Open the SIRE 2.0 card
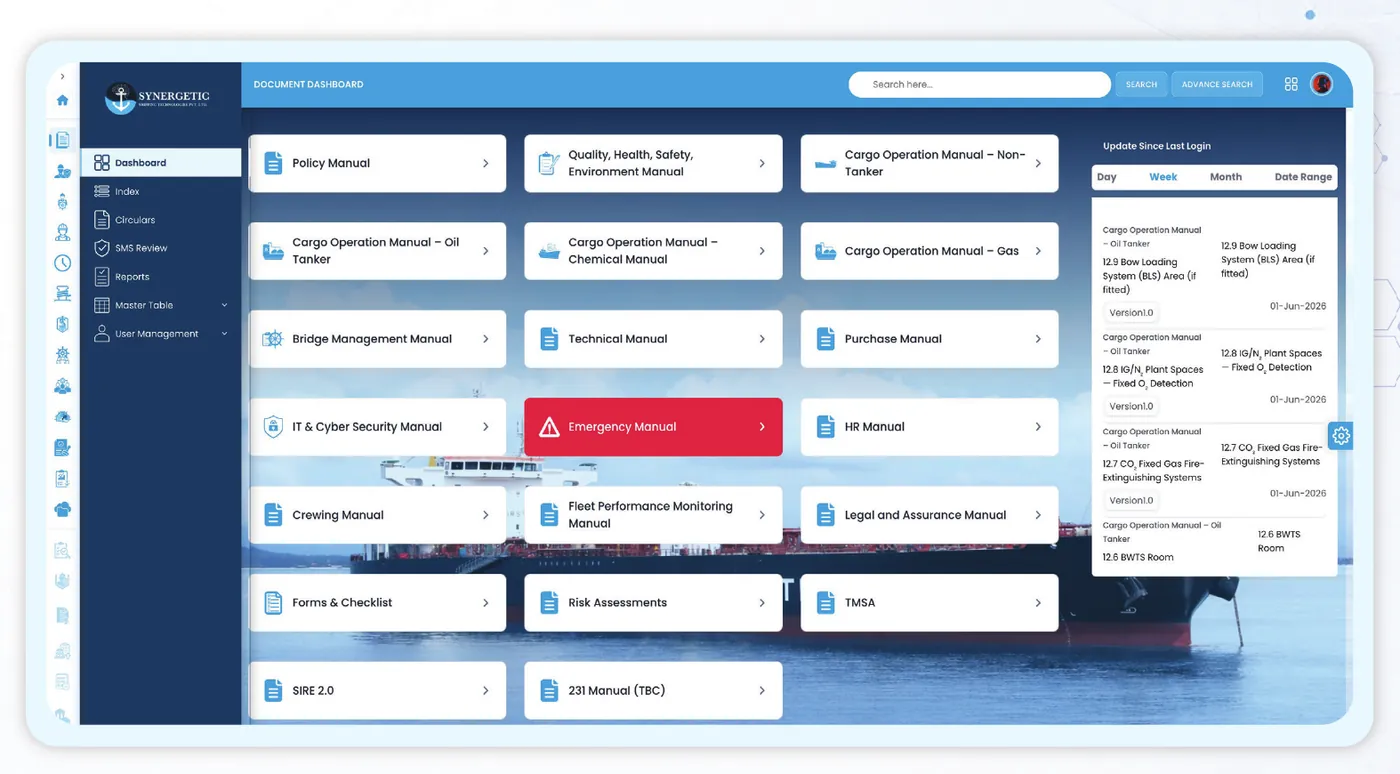 tap(377, 691)
